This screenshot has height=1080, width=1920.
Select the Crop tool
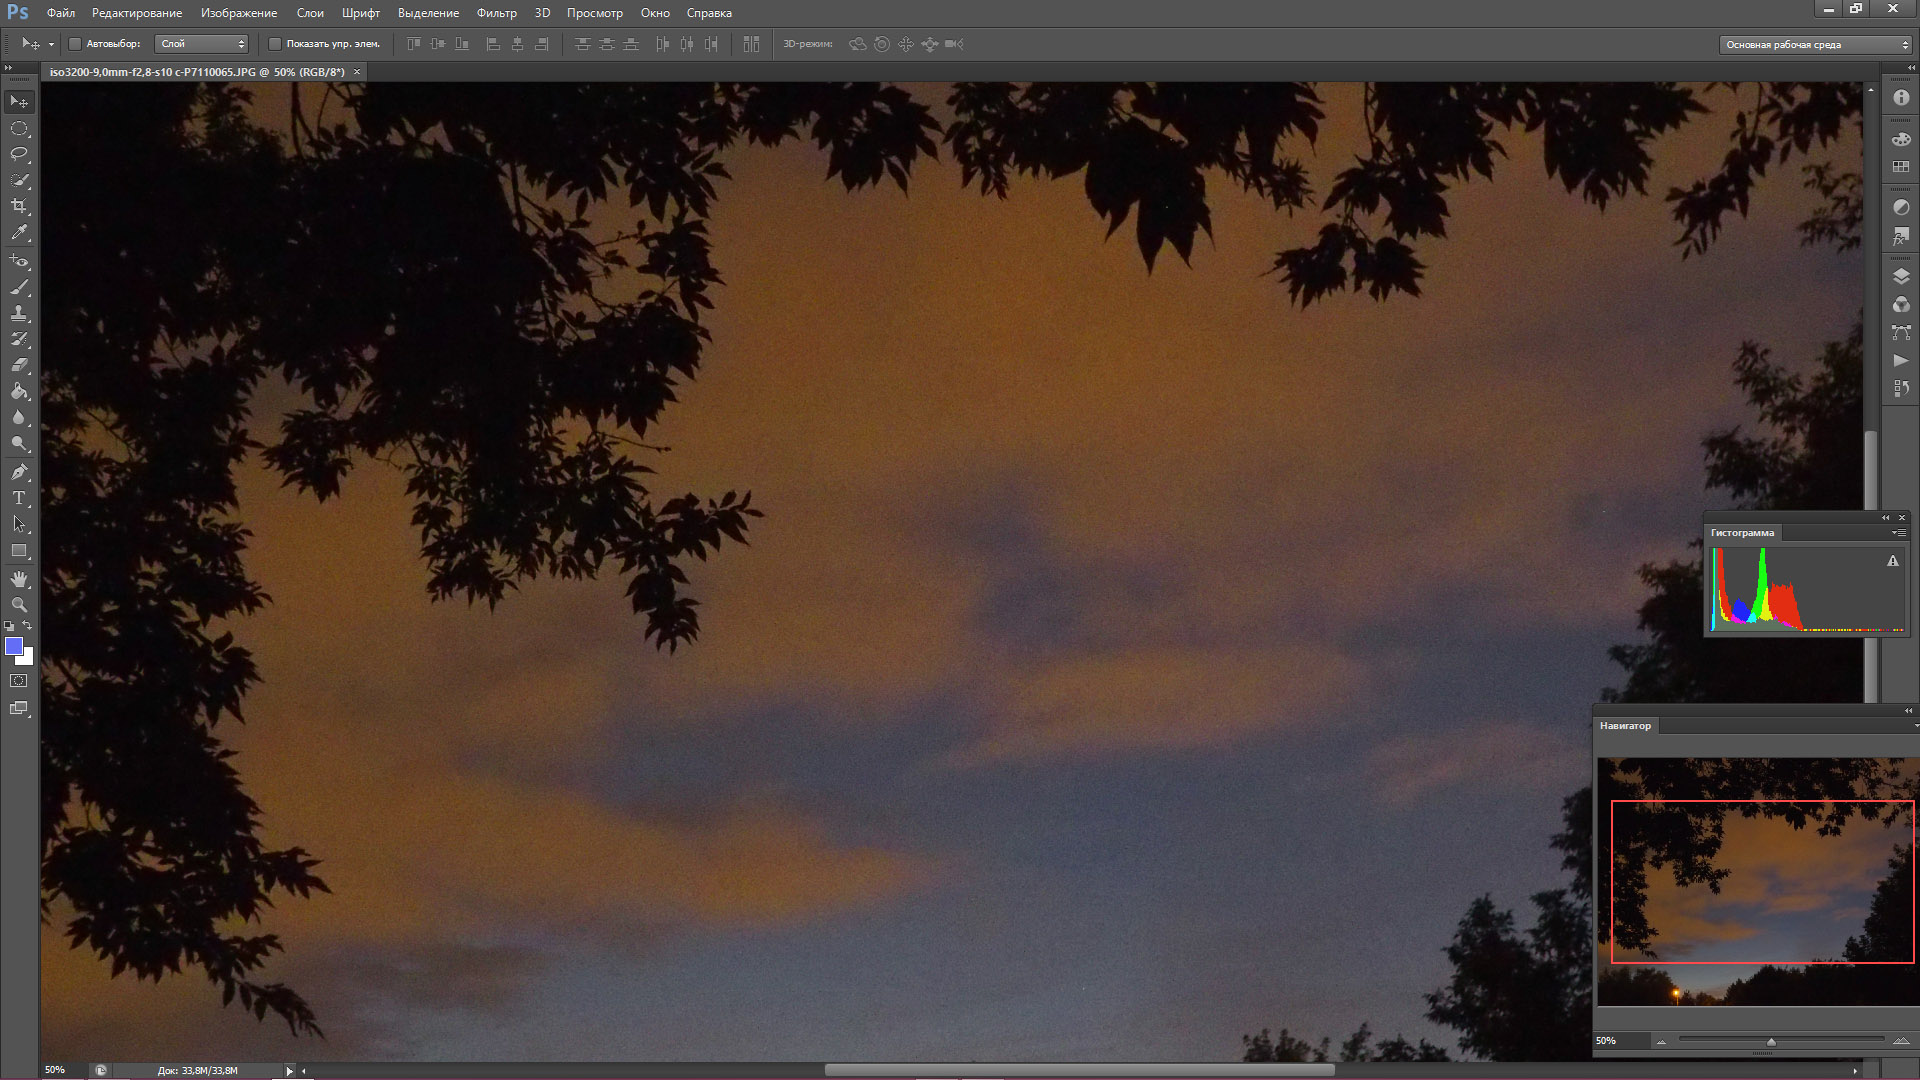tap(19, 206)
